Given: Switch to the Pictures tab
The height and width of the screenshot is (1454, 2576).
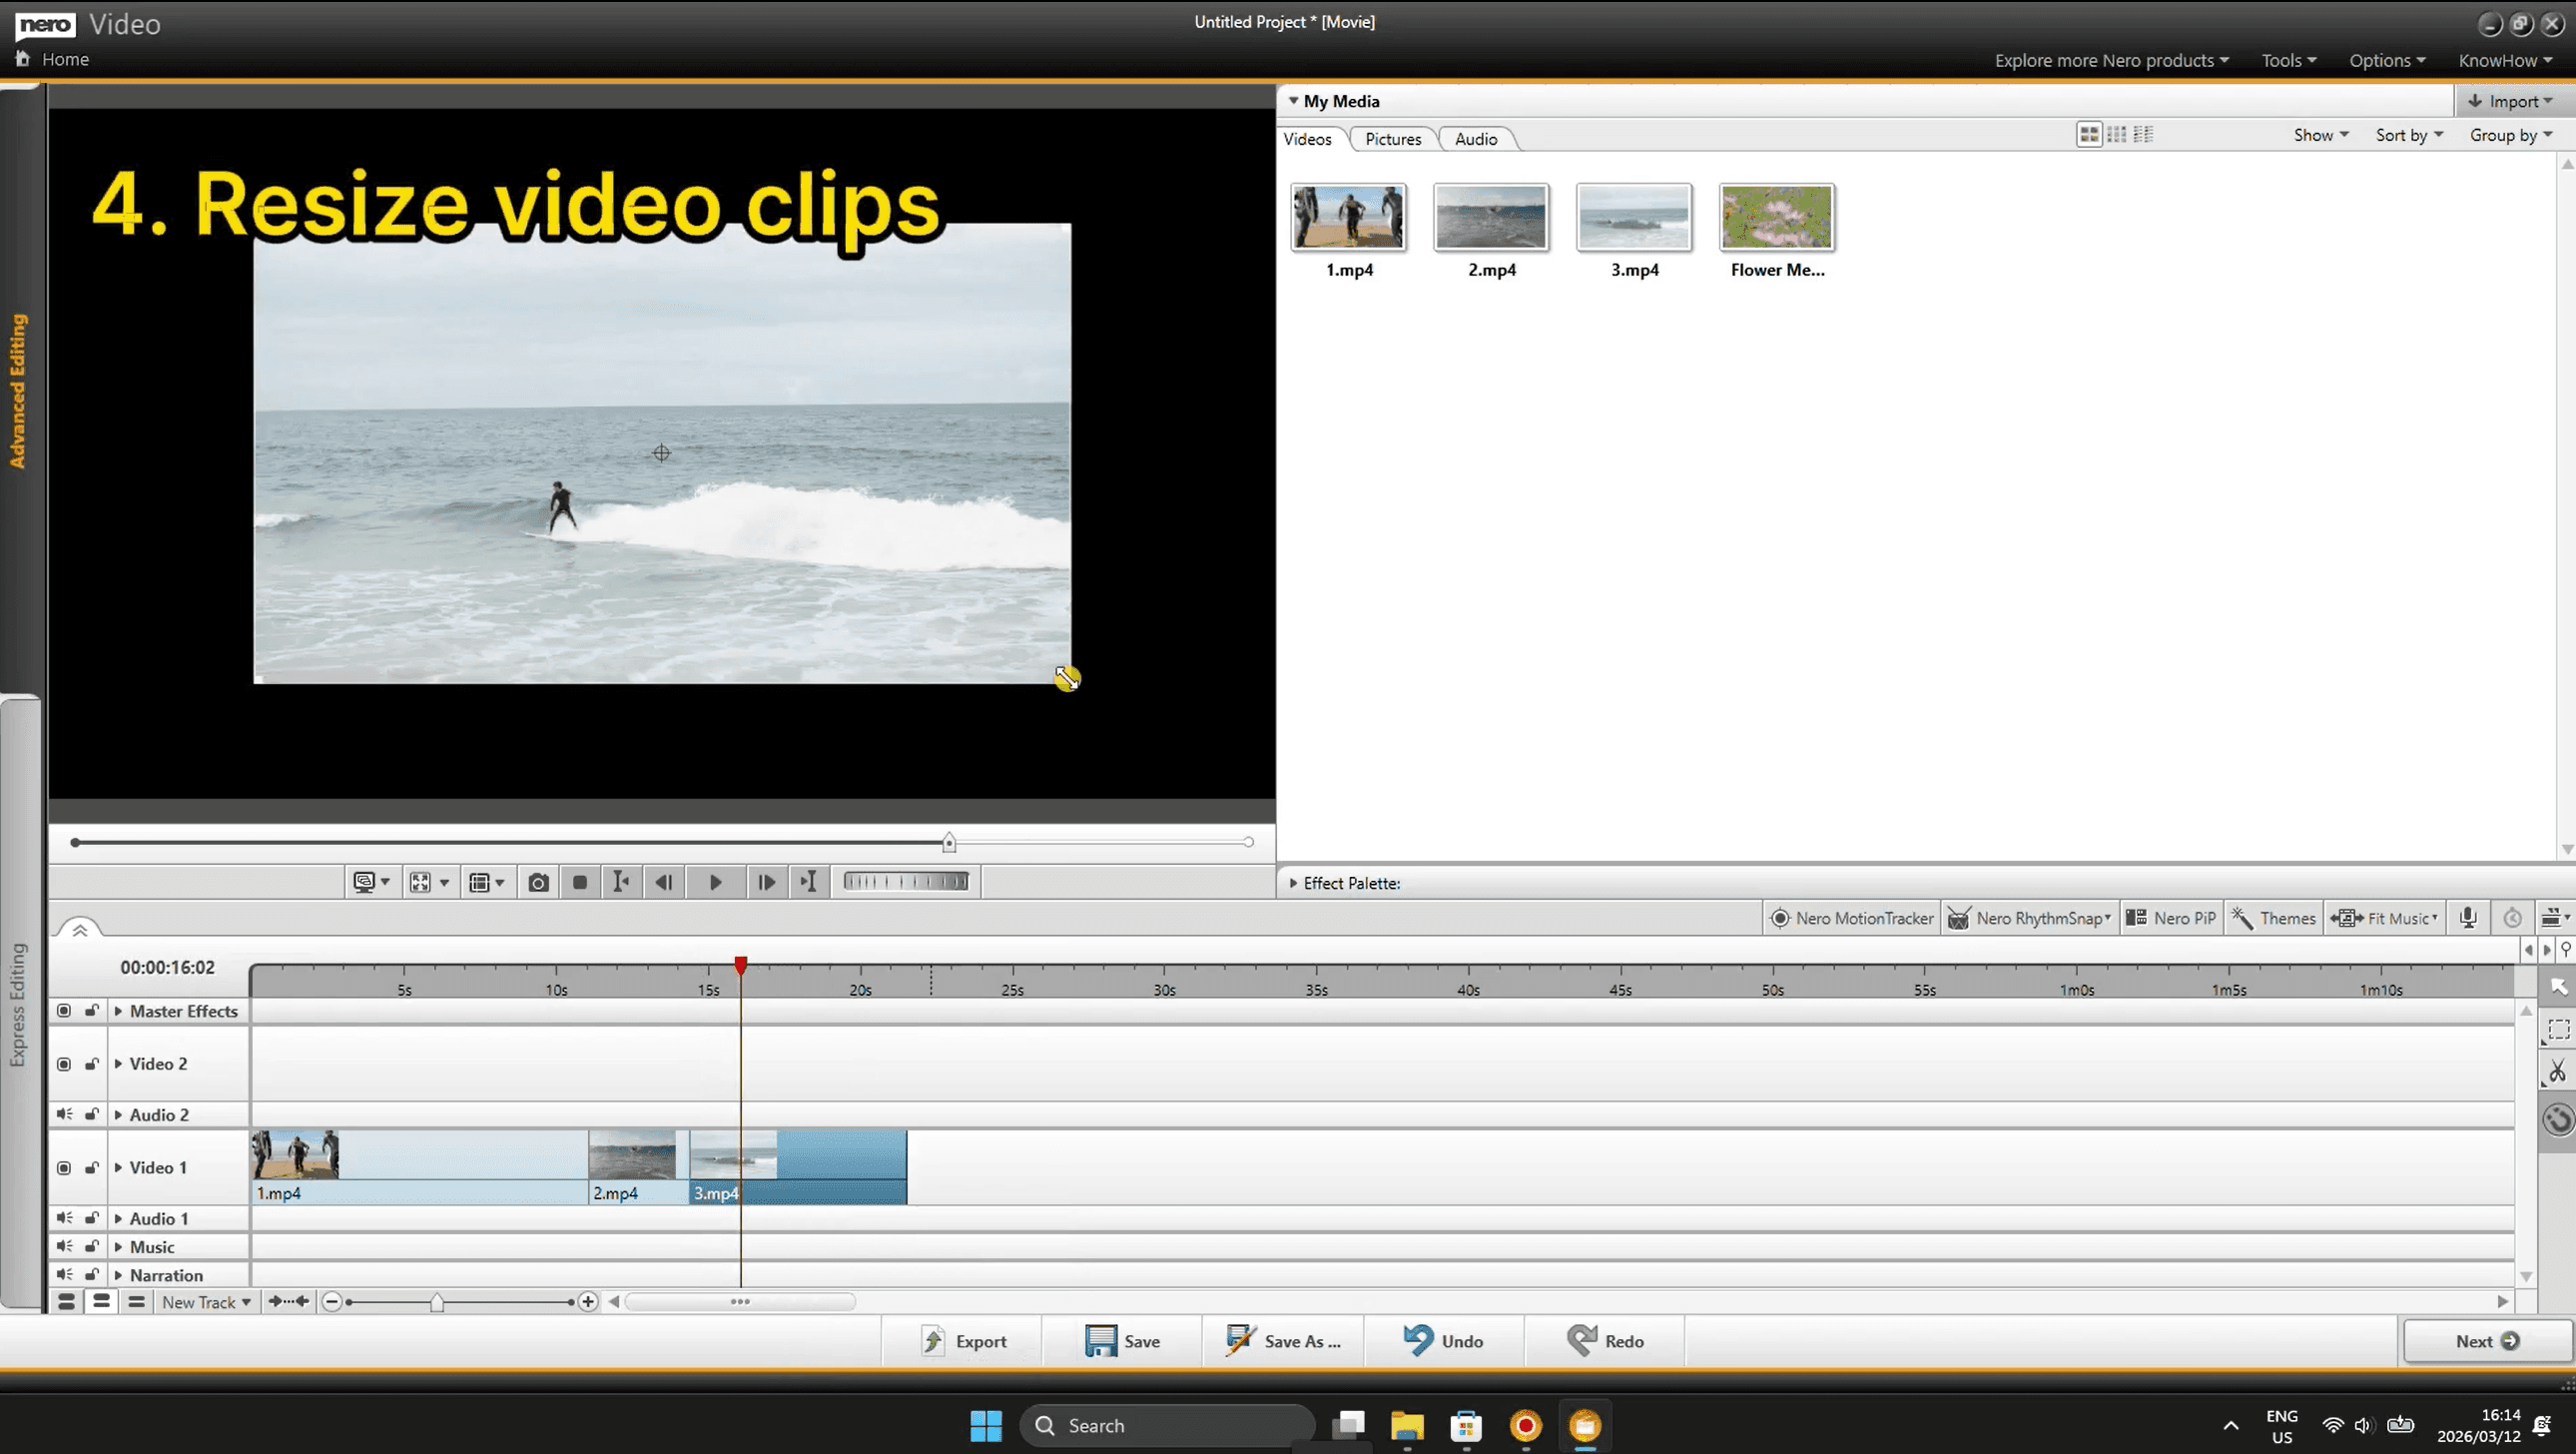Looking at the screenshot, I should click(x=1392, y=139).
